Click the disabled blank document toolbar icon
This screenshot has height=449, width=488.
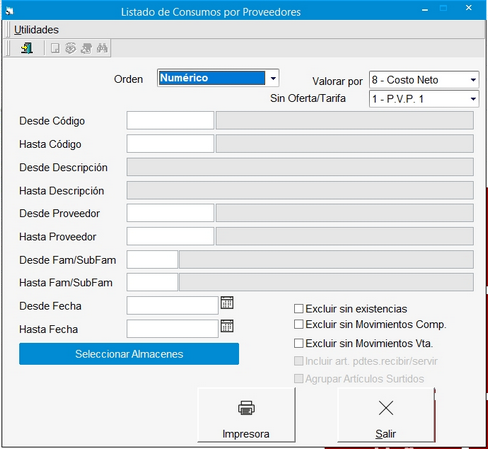pyautogui.click(x=55, y=48)
